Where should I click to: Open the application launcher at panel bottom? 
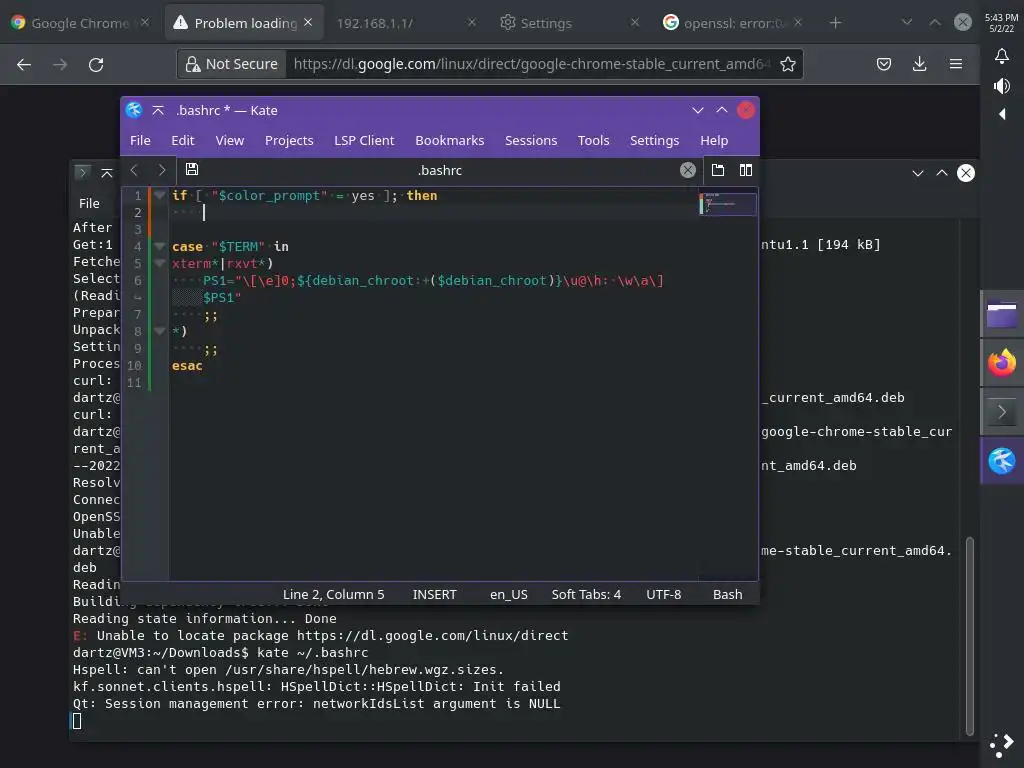pos(1002,745)
